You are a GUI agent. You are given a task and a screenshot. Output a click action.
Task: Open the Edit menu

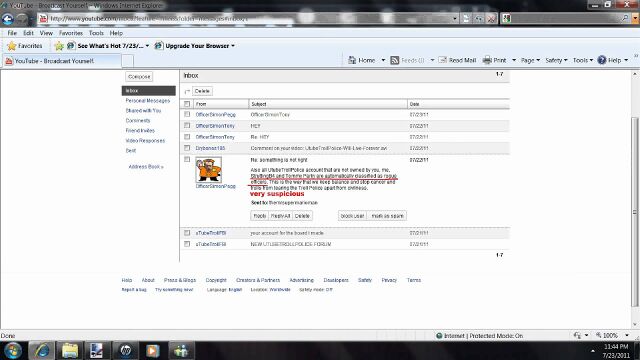coord(28,33)
